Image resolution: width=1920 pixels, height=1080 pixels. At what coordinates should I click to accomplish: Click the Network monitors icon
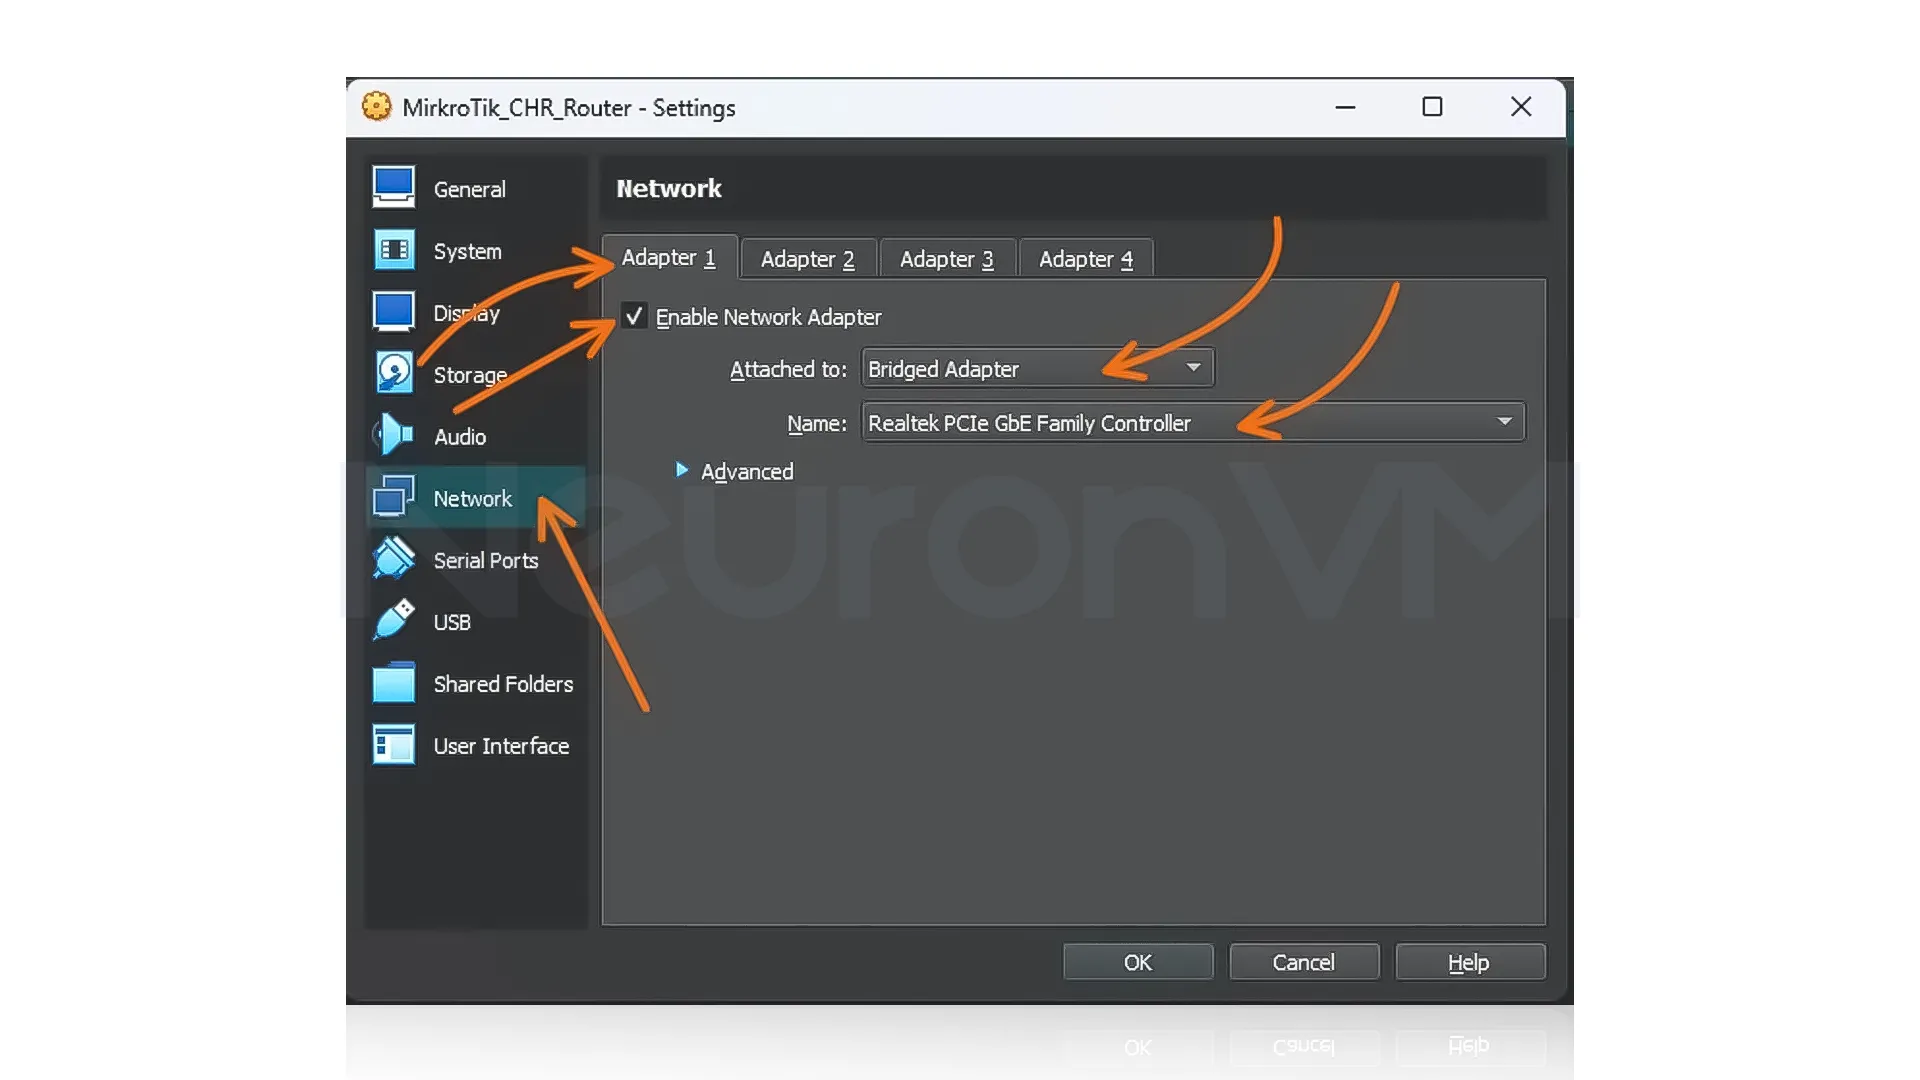(x=393, y=497)
